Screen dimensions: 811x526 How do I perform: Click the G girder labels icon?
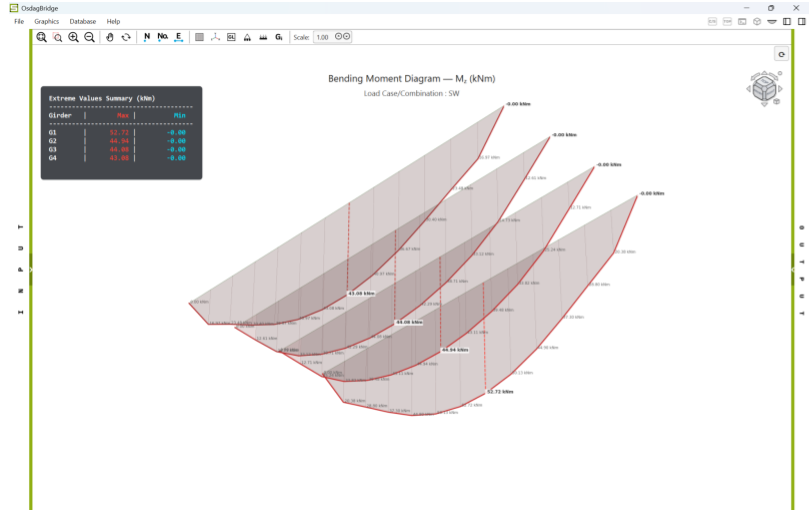(x=279, y=37)
